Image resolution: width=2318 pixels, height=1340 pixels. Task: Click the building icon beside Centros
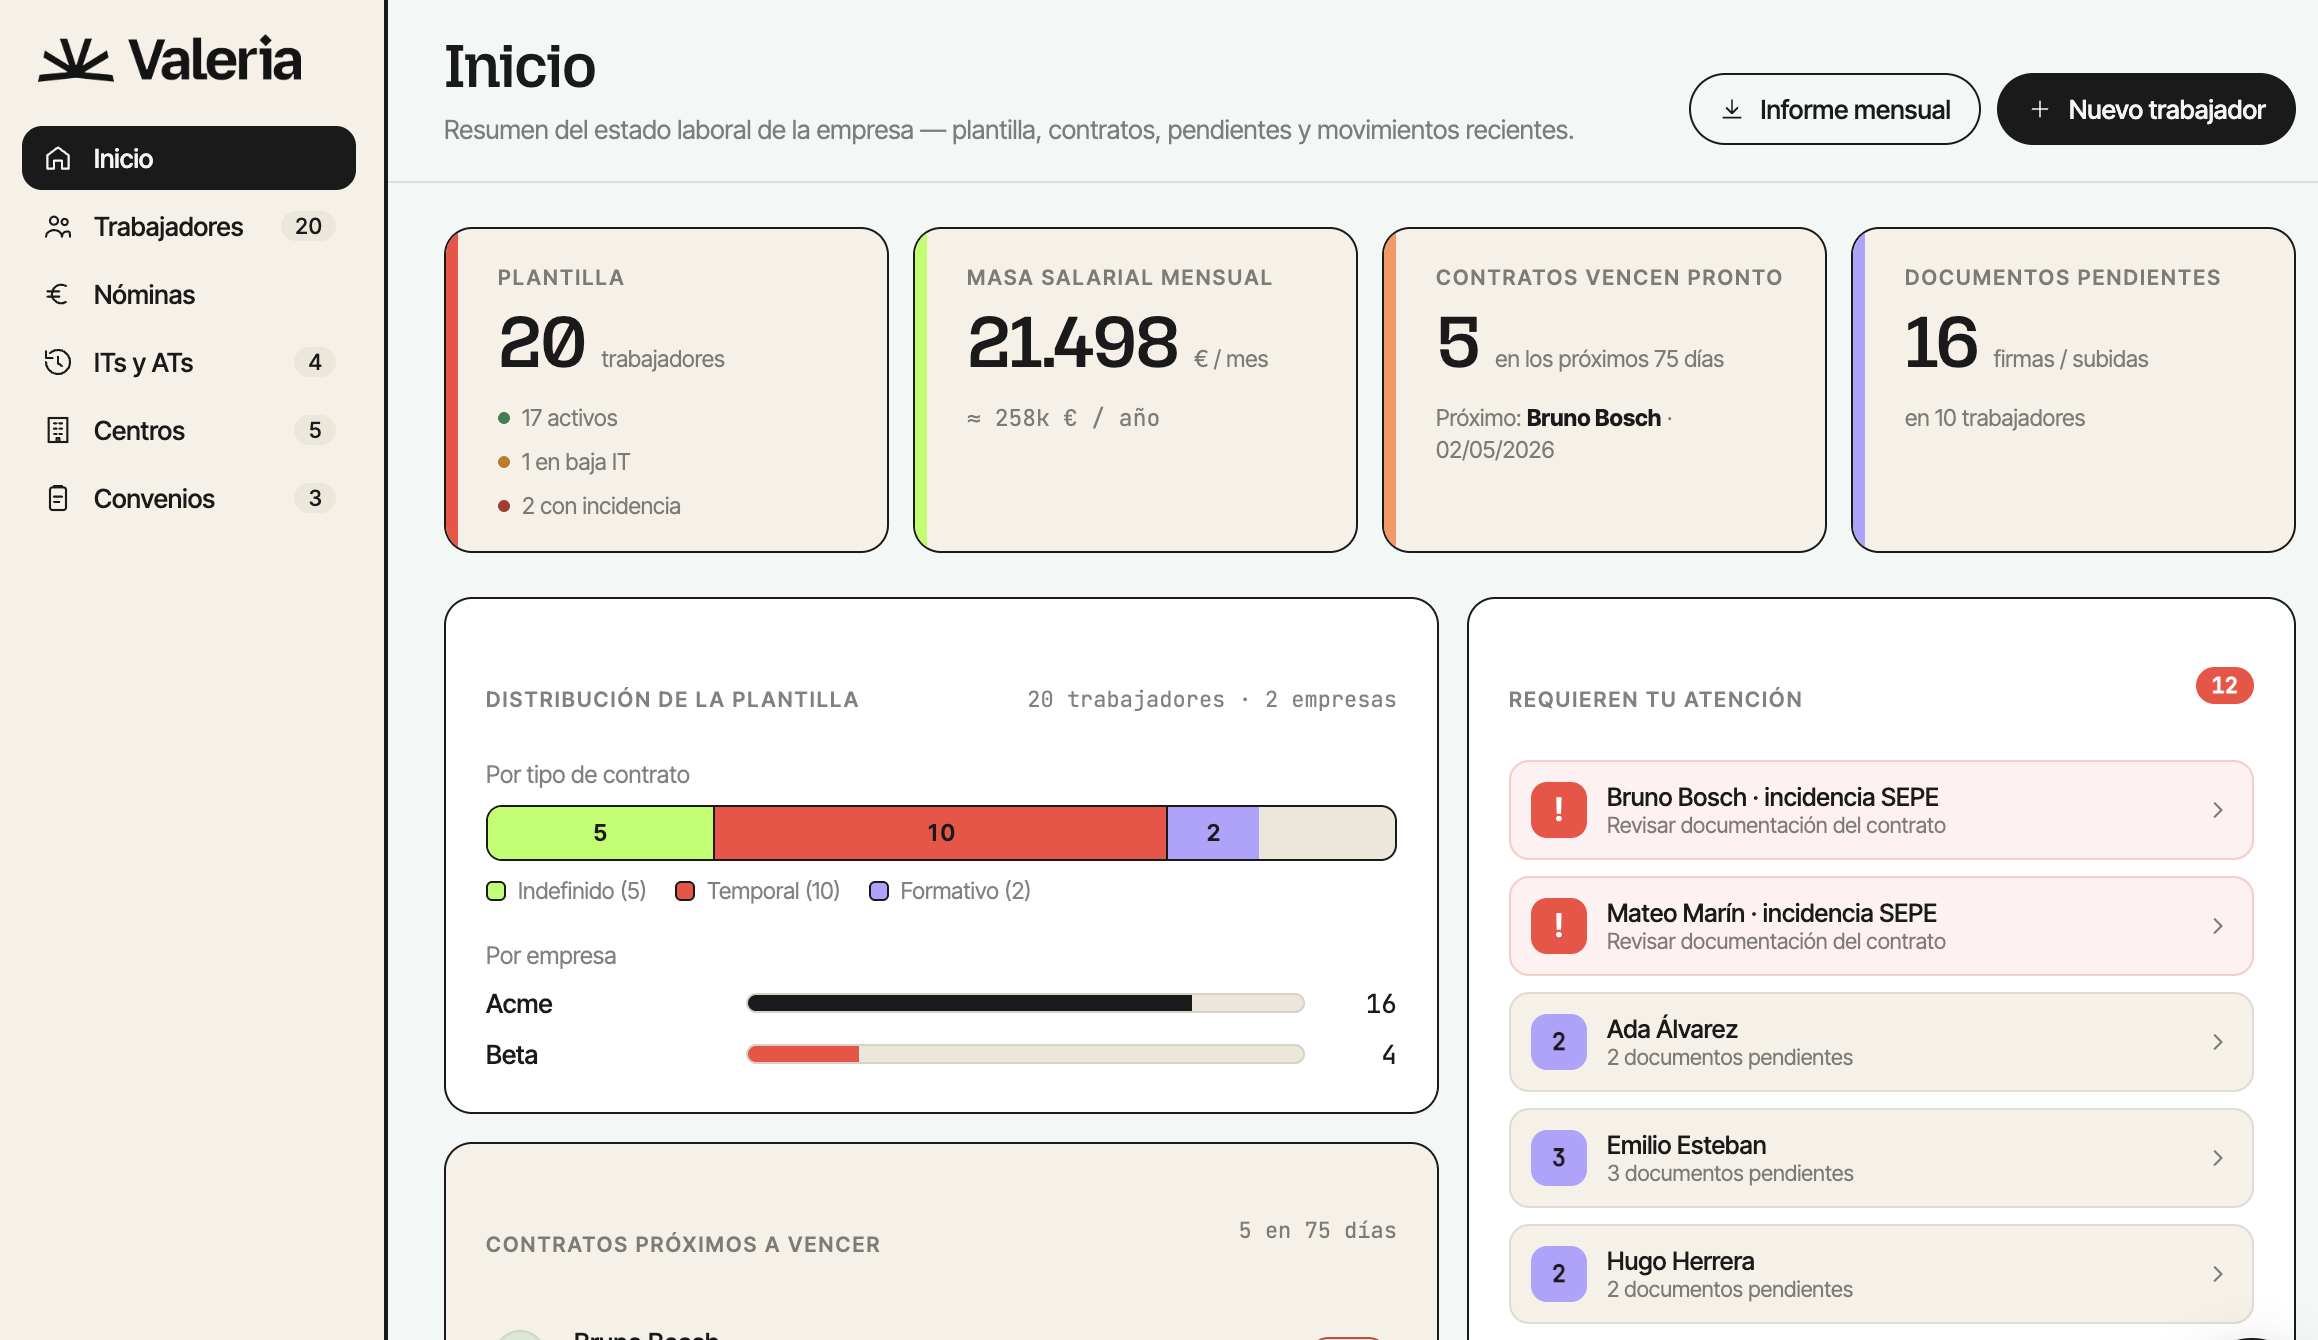pyautogui.click(x=58, y=430)
